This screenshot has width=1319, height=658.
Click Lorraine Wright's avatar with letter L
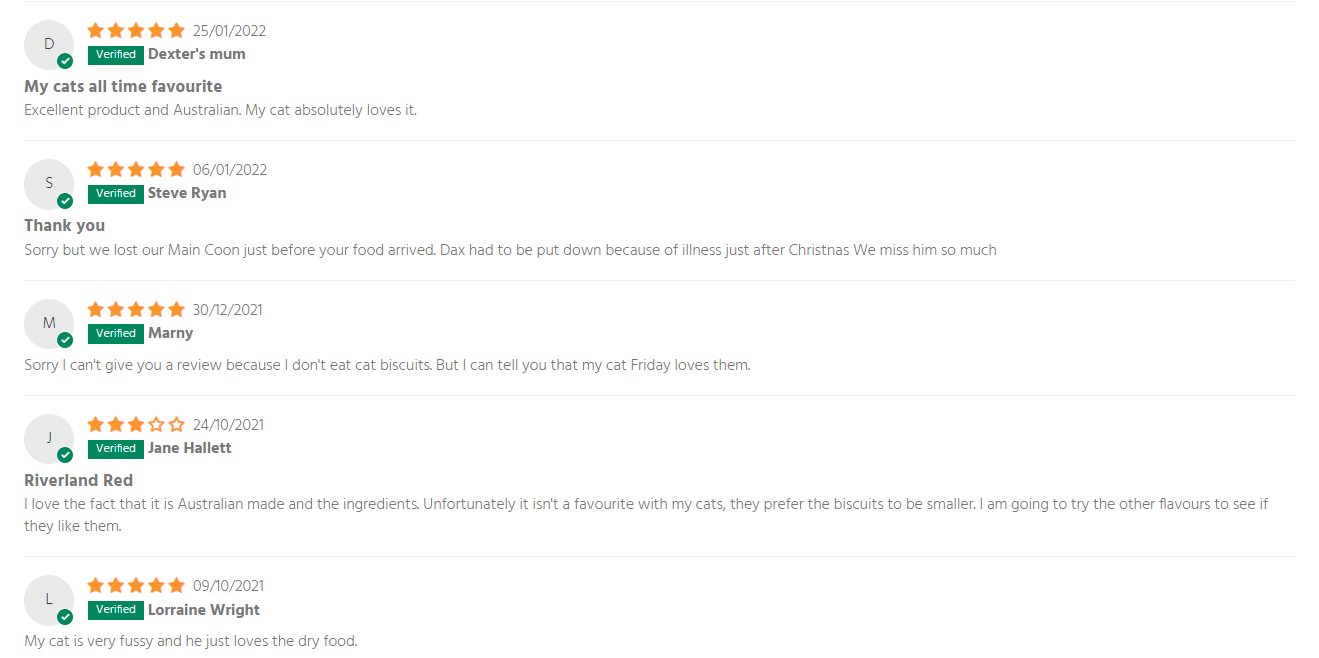(49, 600)
